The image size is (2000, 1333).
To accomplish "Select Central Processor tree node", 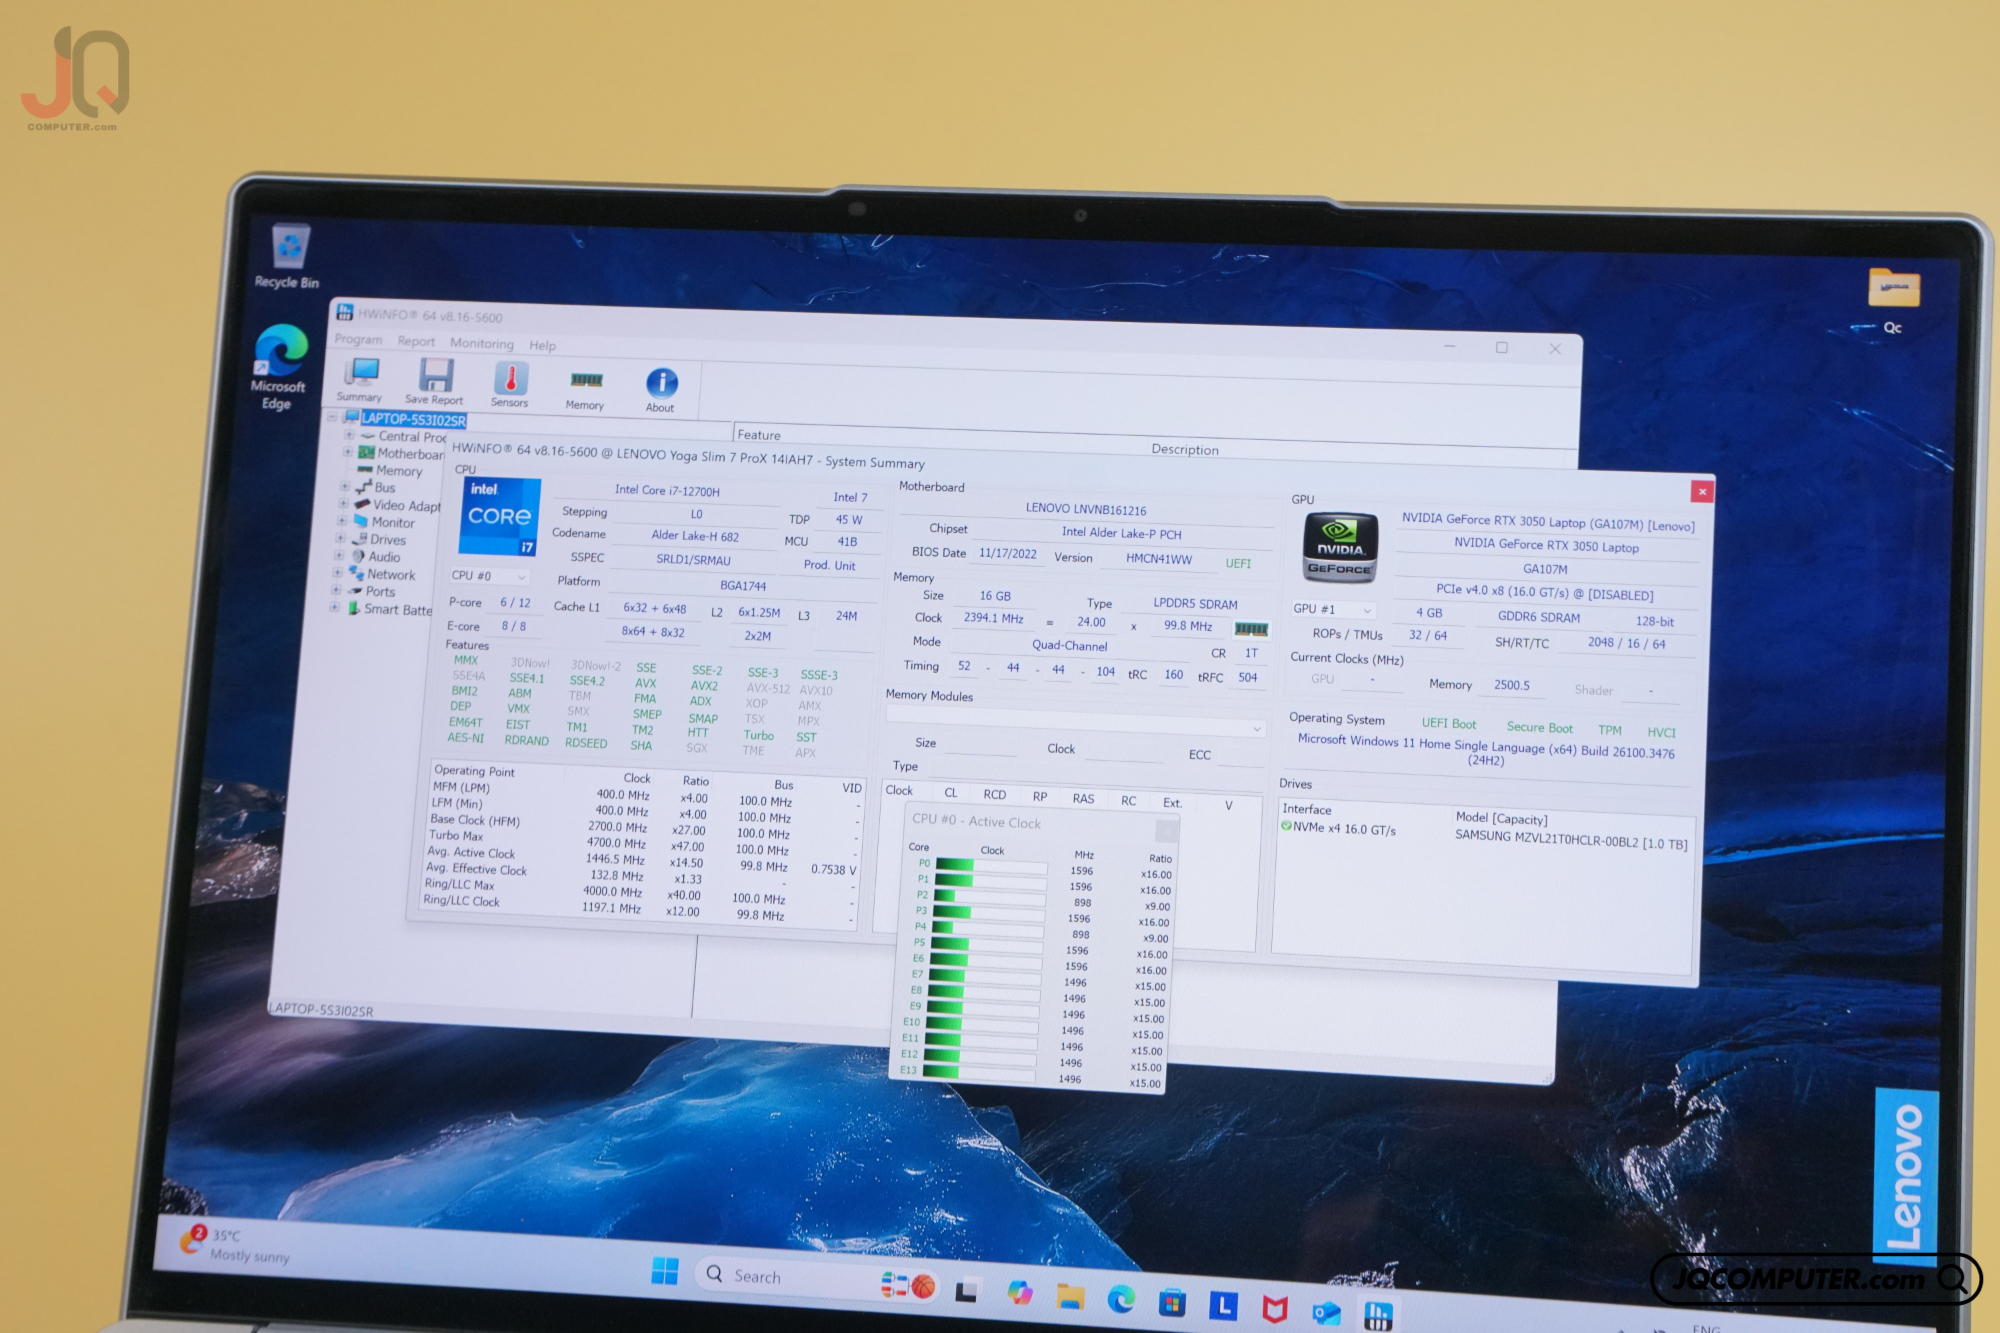I will 412,437.
